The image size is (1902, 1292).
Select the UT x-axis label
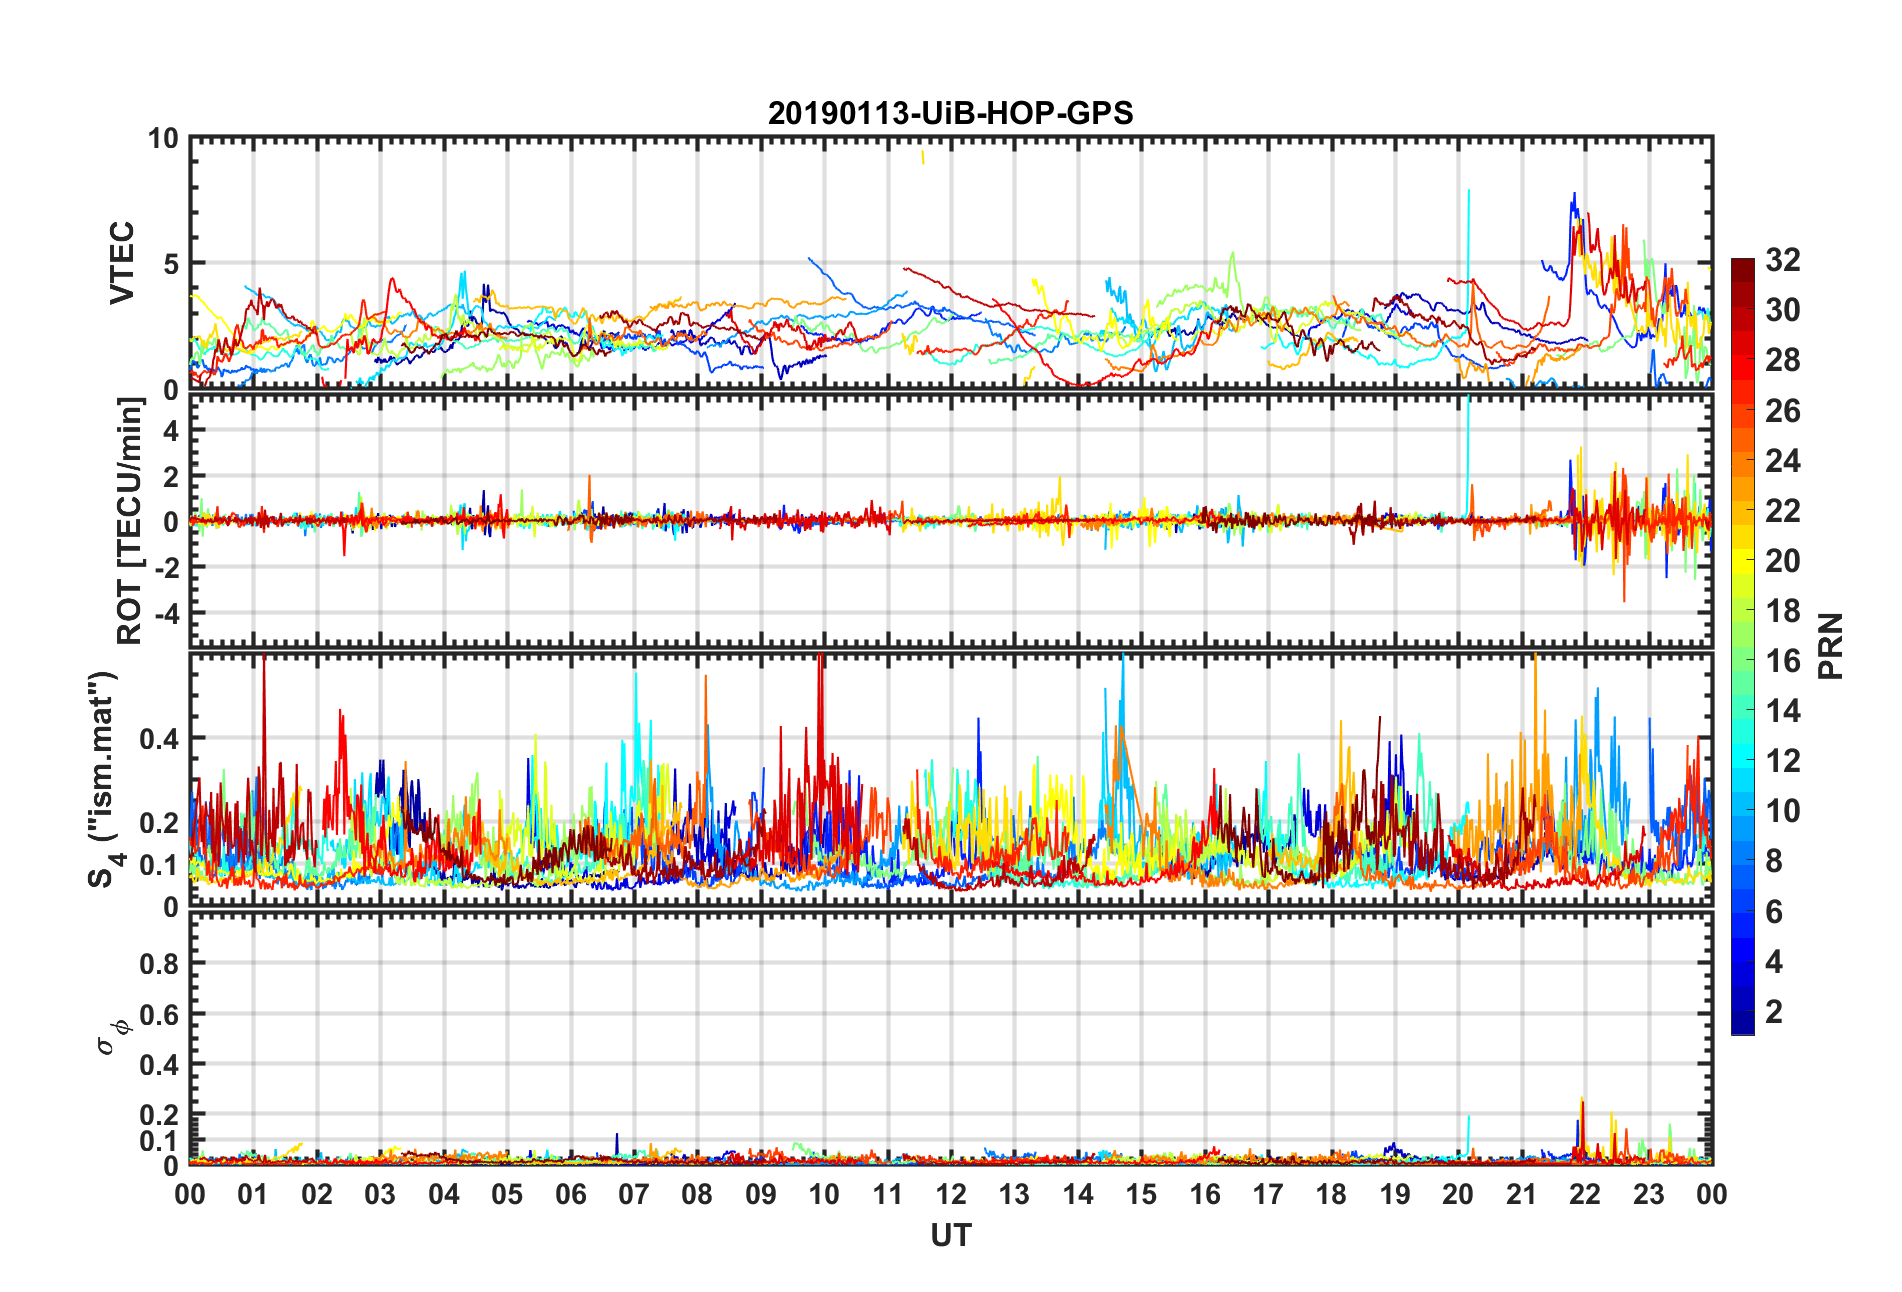(x=950, y=1236)
